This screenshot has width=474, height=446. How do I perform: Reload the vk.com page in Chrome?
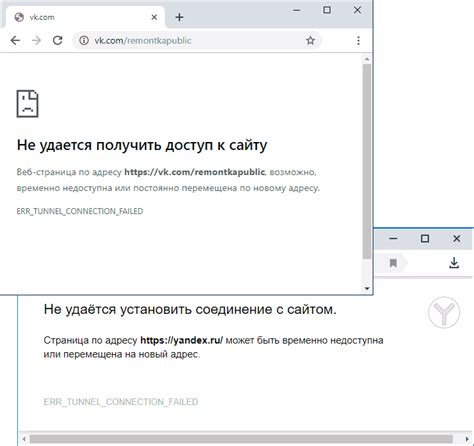(58, 40)
